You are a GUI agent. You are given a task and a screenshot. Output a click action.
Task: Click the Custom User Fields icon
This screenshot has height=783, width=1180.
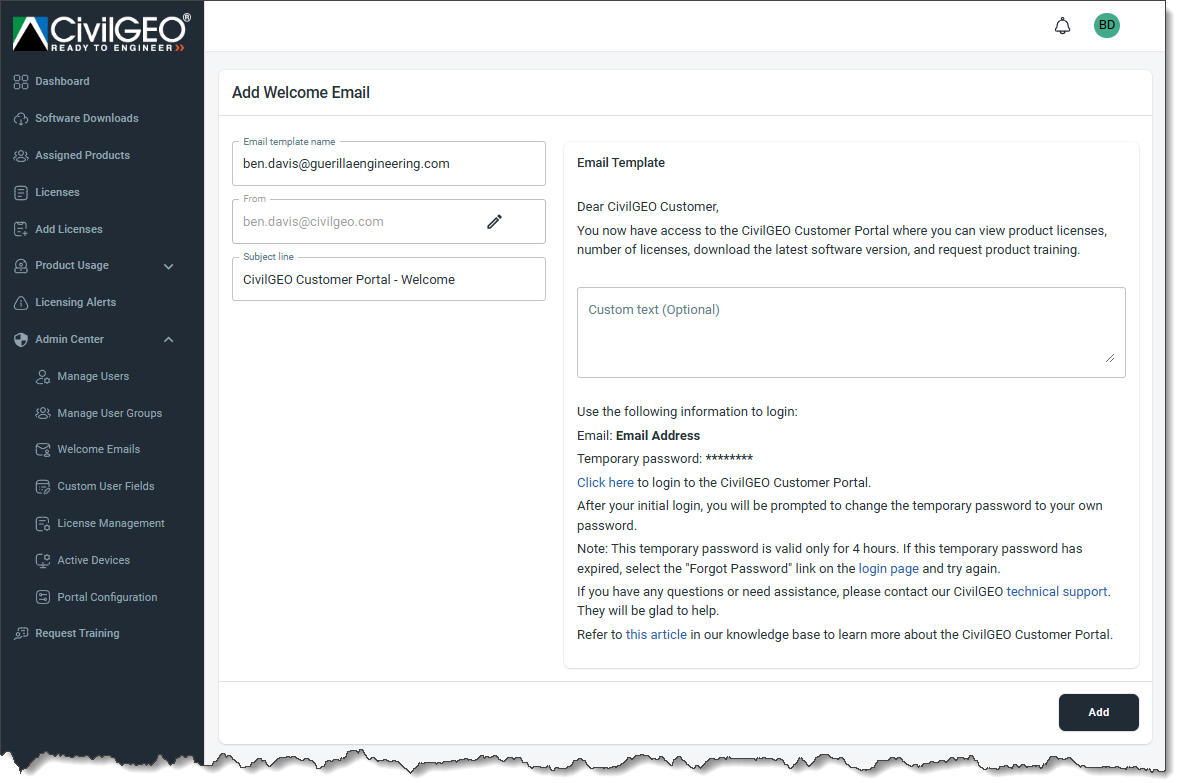(43, 486)
